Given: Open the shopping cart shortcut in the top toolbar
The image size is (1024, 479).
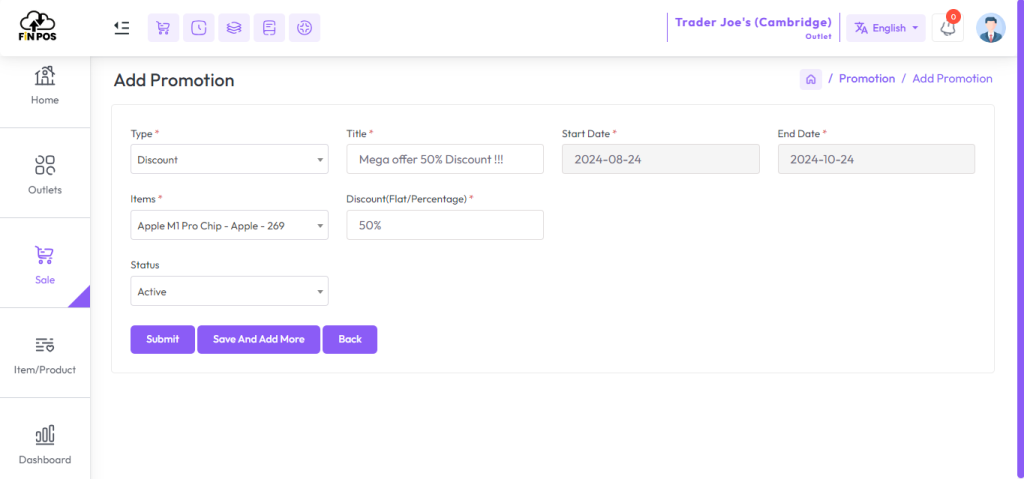Looking at the screenshot, I should (x=163, y=28).
